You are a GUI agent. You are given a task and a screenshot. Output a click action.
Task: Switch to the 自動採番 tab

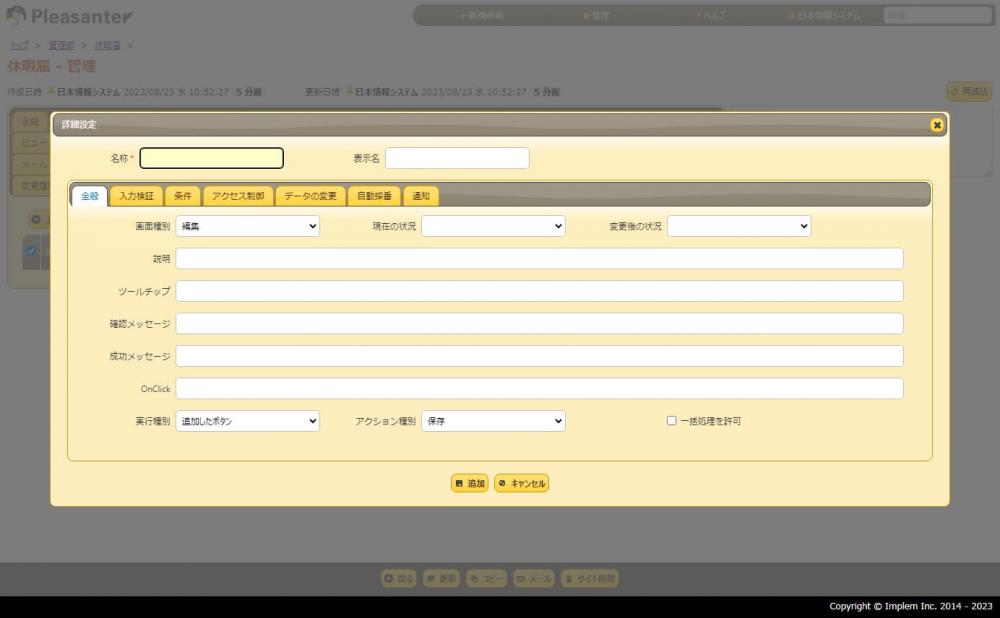coord(374,196)
